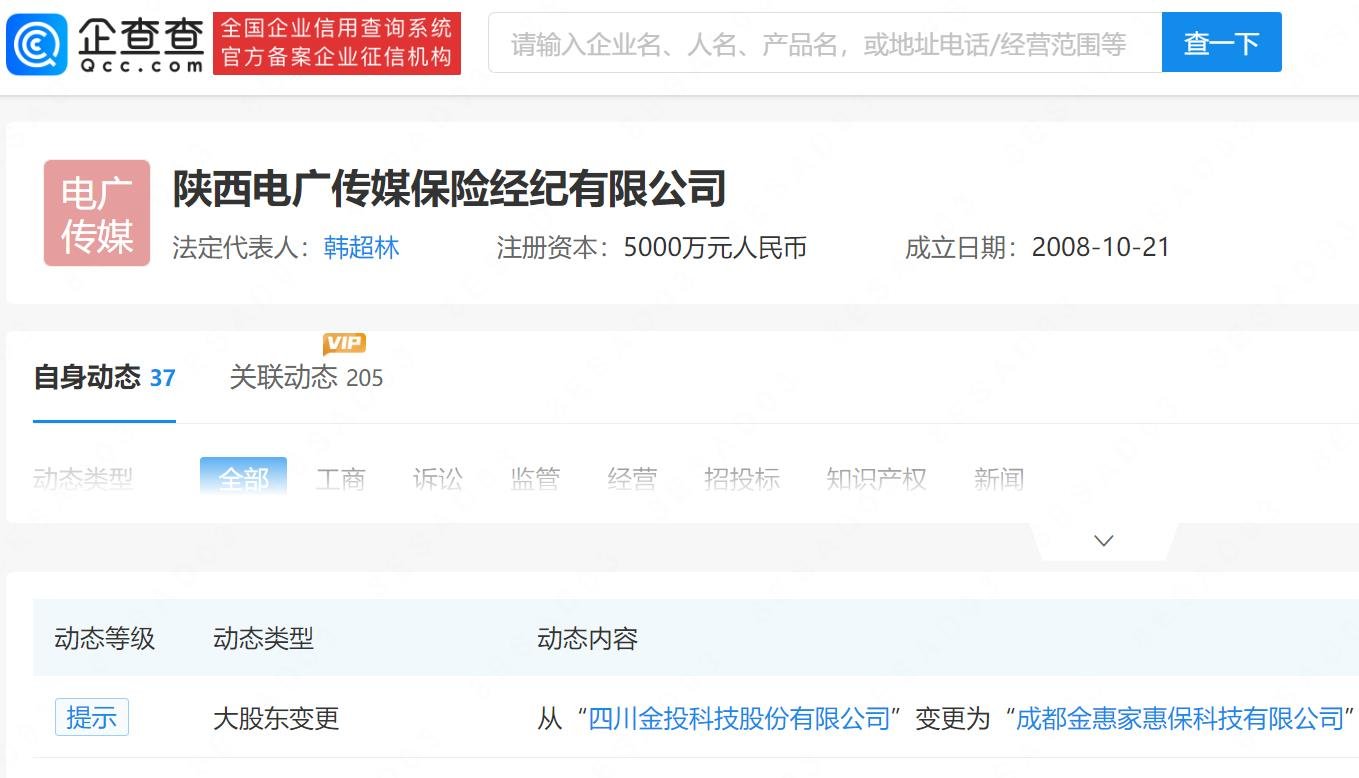Click the company title 陕西电广传媒保险经纪有限公司
The height and width of the screenshot is (778, 1359).
(449, 189)
